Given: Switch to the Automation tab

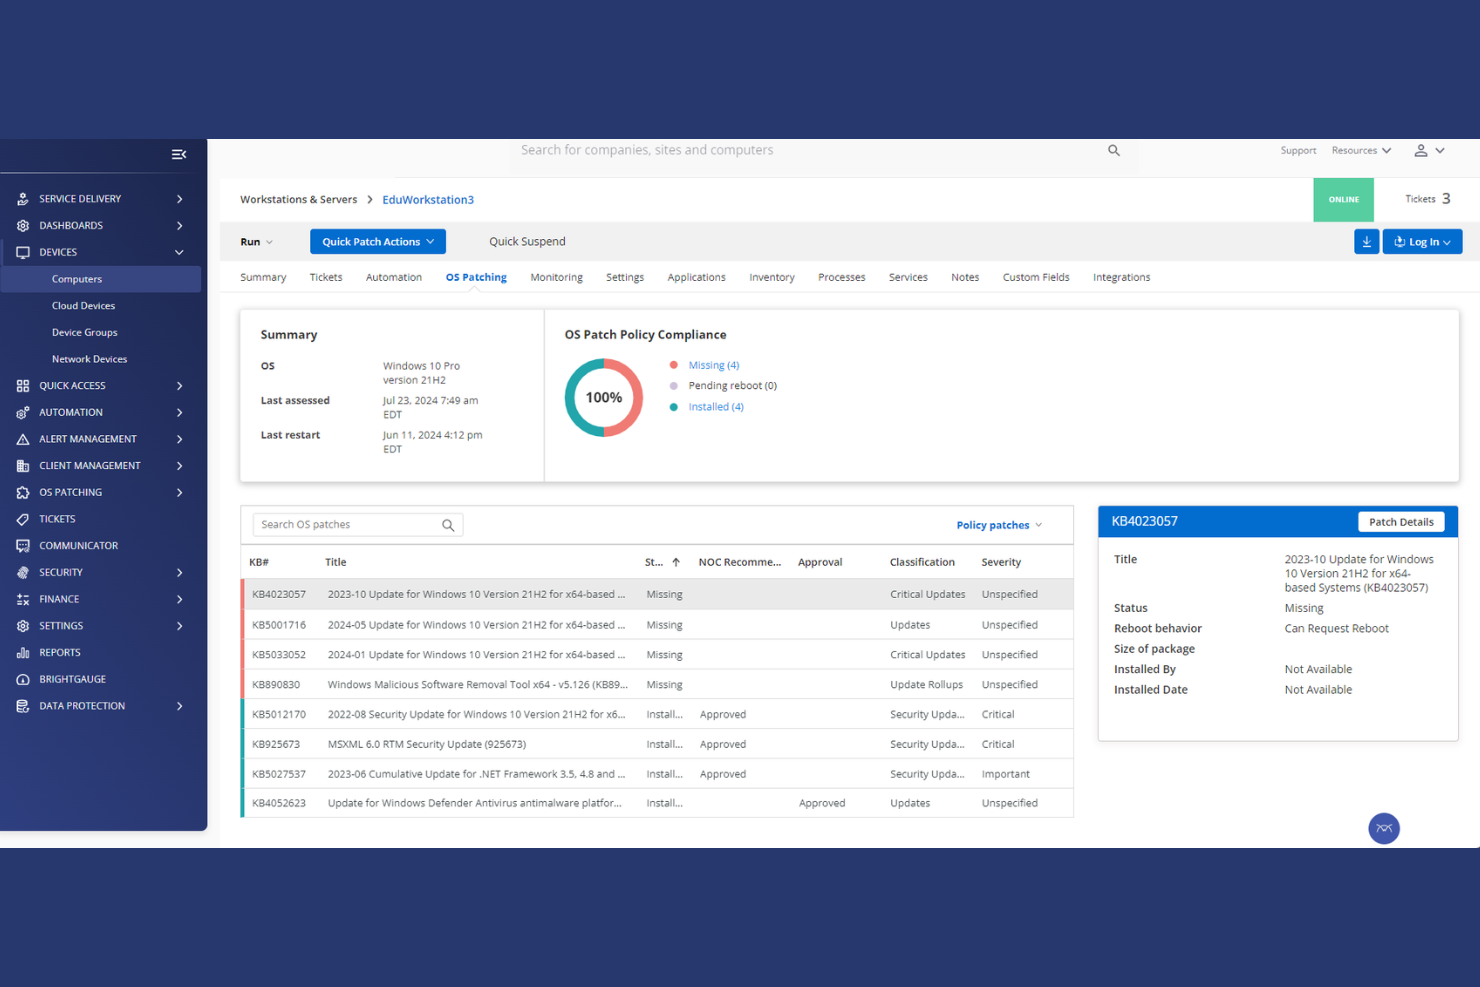Looking at the screenshot, I should [x=394, y=277].
